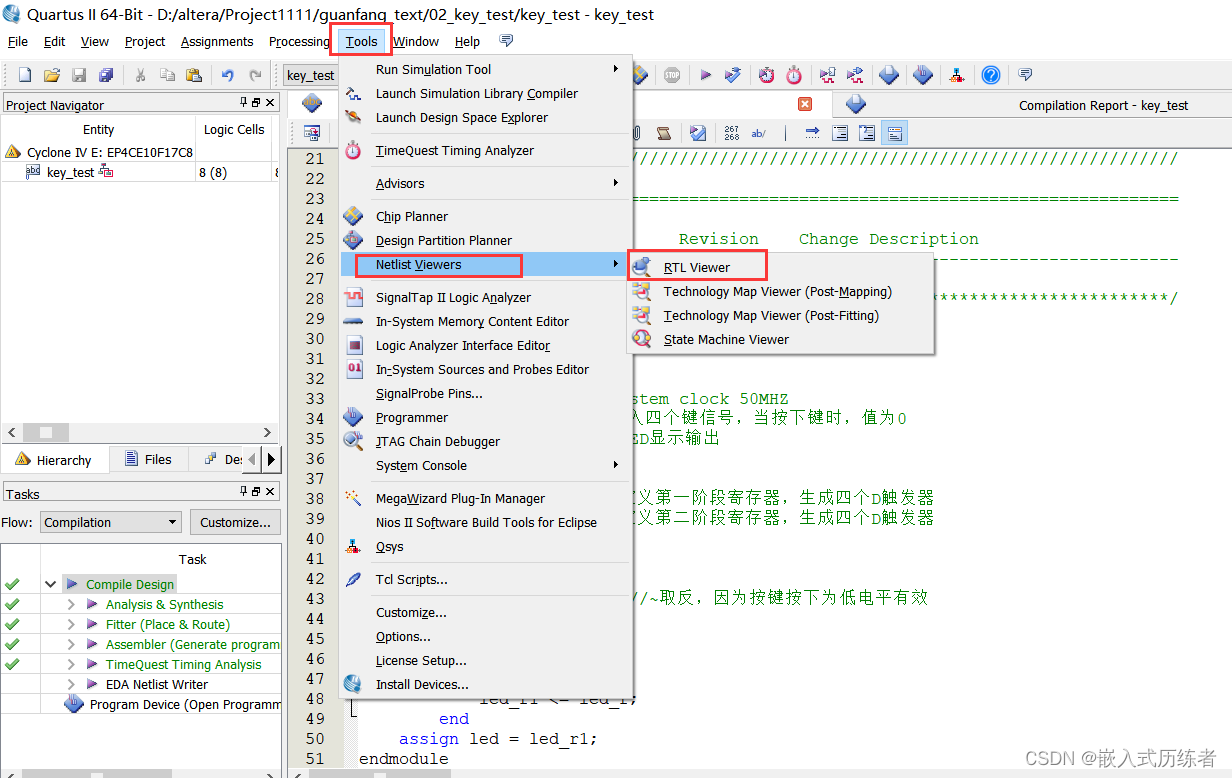Image resolution: width=1232 pixels, height=778 pixels.
Task: Save all files toolbar icon
Action: 106,75
